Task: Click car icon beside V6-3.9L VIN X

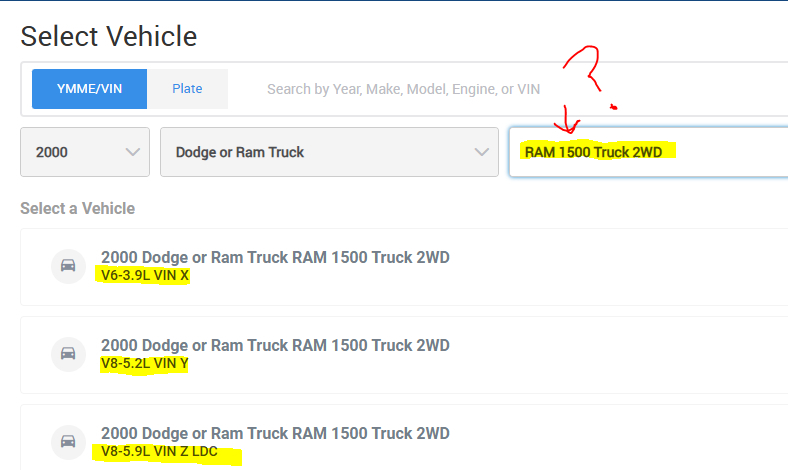Action: [68, 266]
